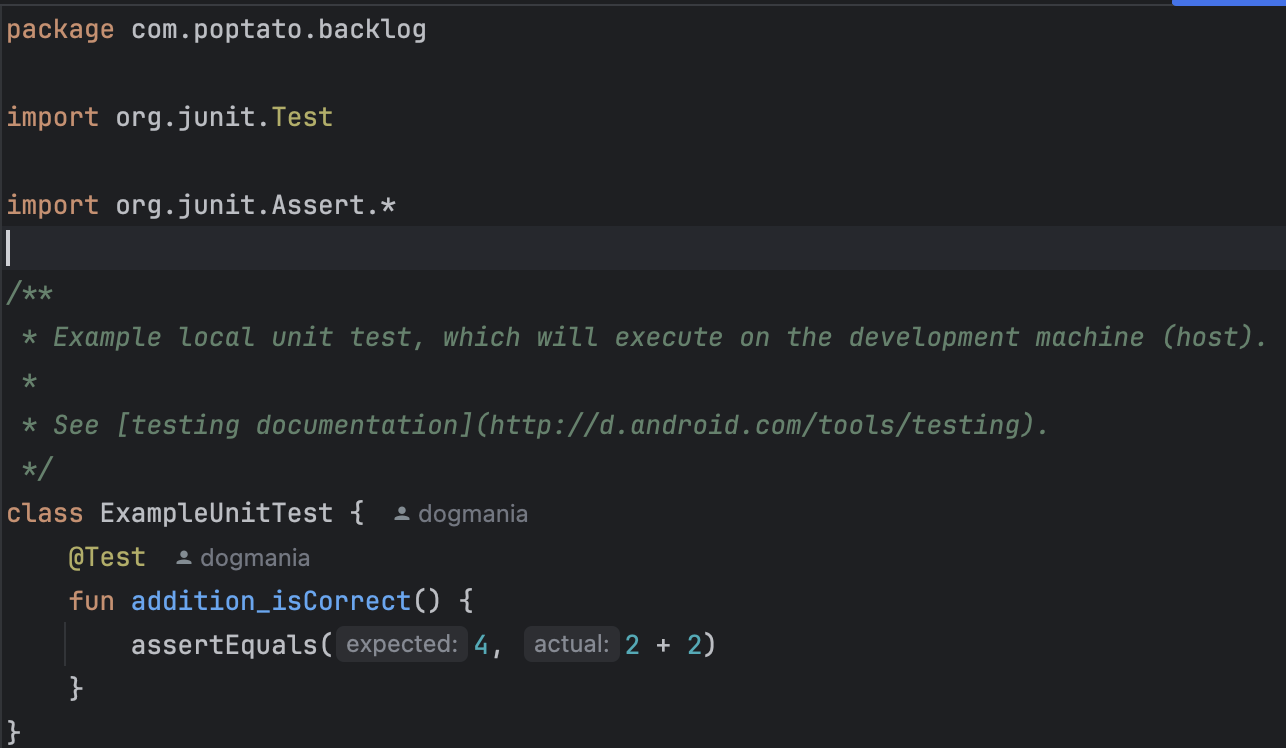Click the 'dogmania' author label on class line
Screen dimensions: 1286x748
point(473,513)
